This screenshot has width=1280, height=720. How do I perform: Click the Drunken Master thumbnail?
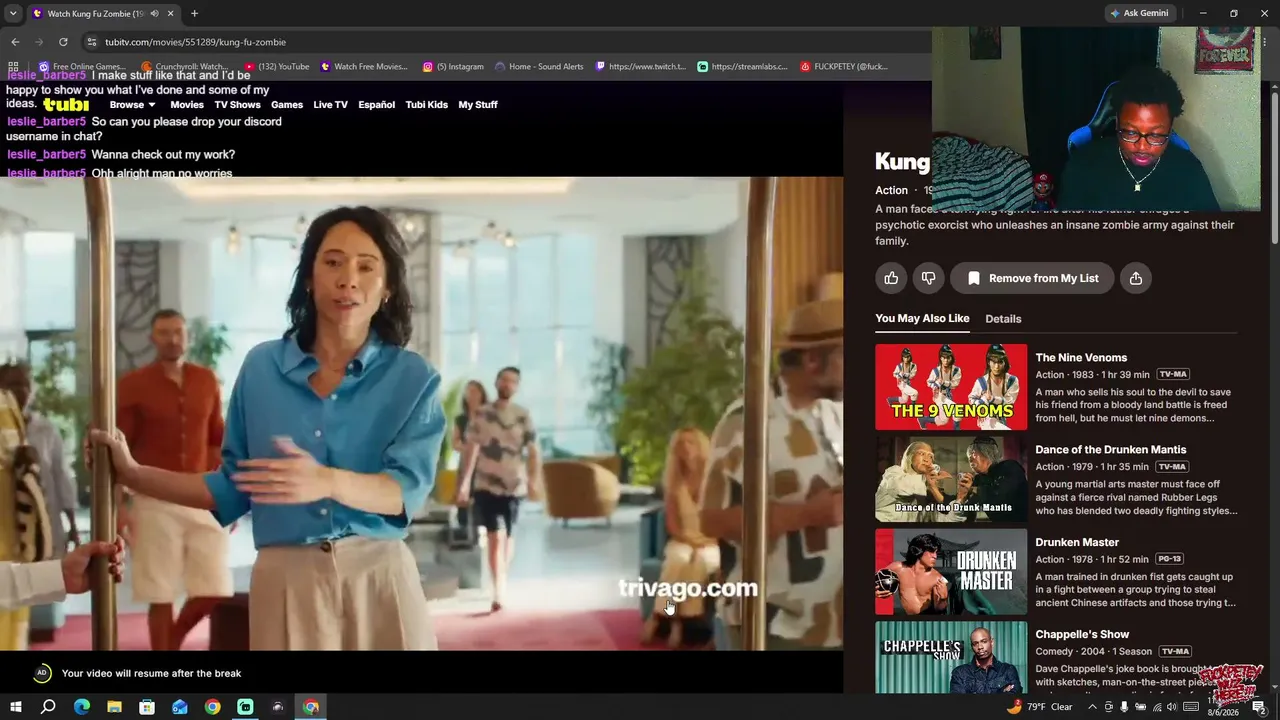coord(951,572)
